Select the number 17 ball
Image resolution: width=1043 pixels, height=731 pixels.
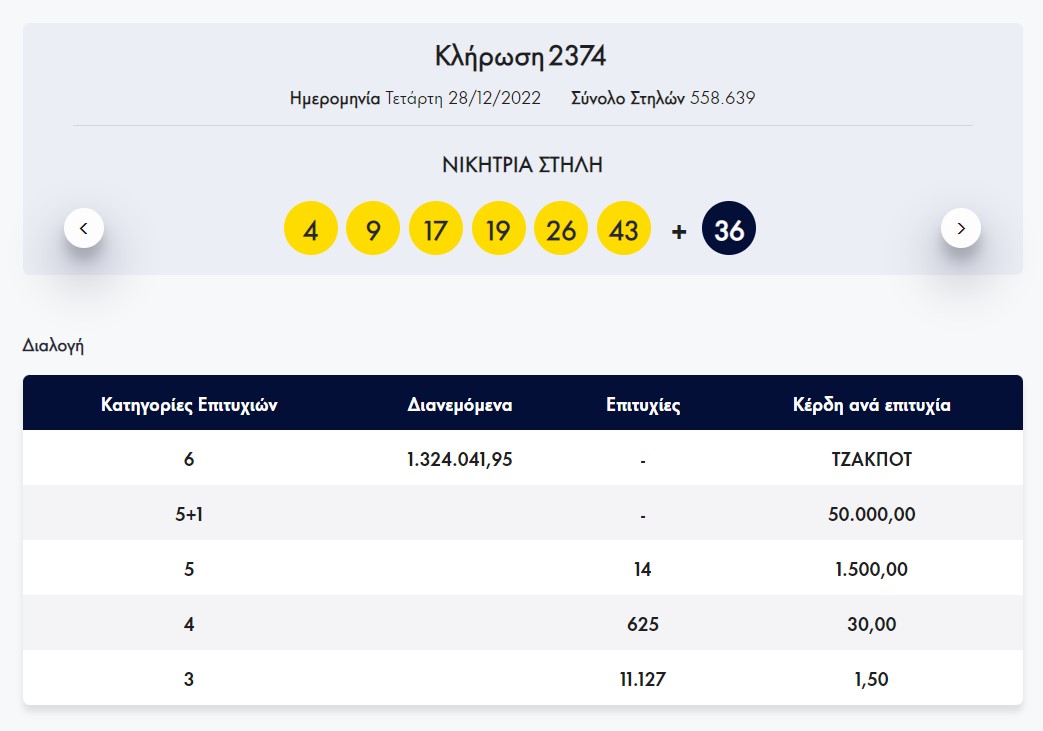(x=437, y=228)
